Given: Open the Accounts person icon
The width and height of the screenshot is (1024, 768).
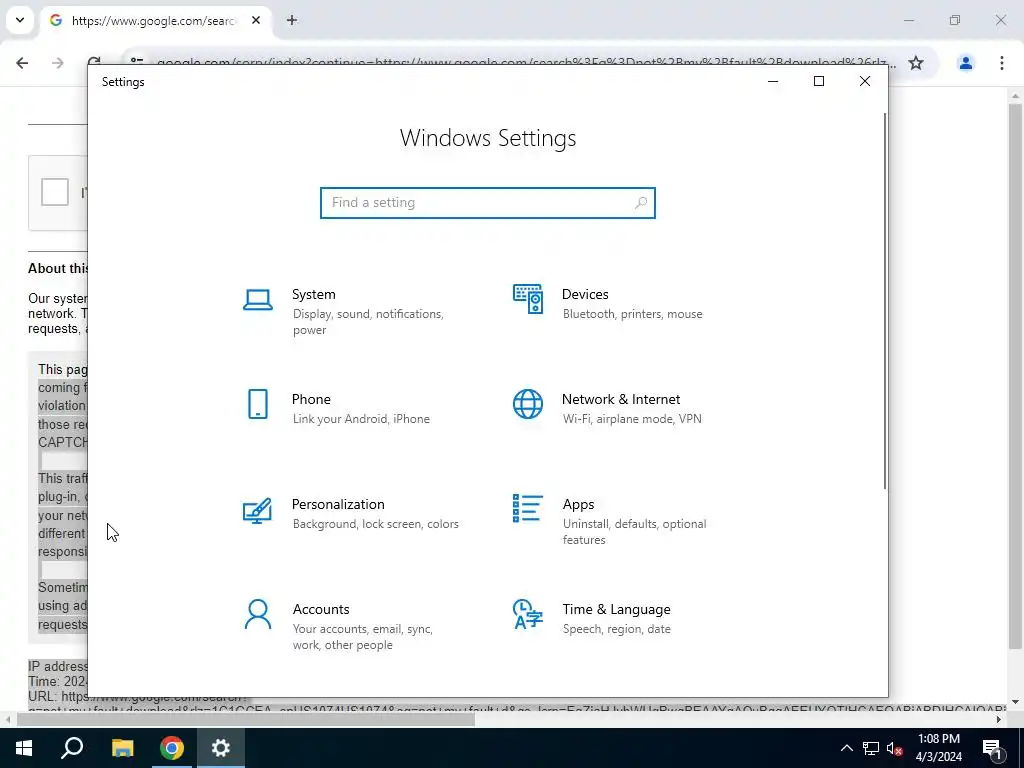Looking at the screenshot, I should tap(258, 615).
